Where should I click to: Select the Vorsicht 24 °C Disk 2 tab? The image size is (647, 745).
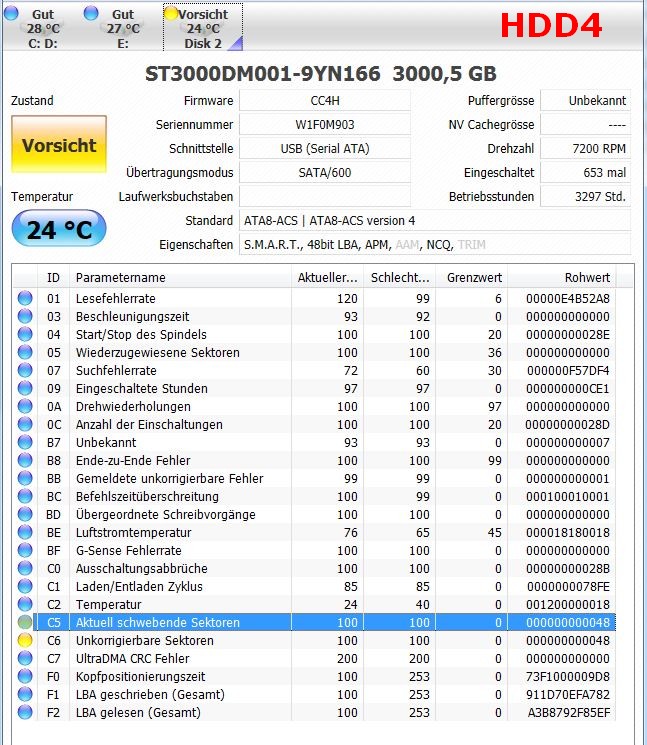[x=203, y=28]
